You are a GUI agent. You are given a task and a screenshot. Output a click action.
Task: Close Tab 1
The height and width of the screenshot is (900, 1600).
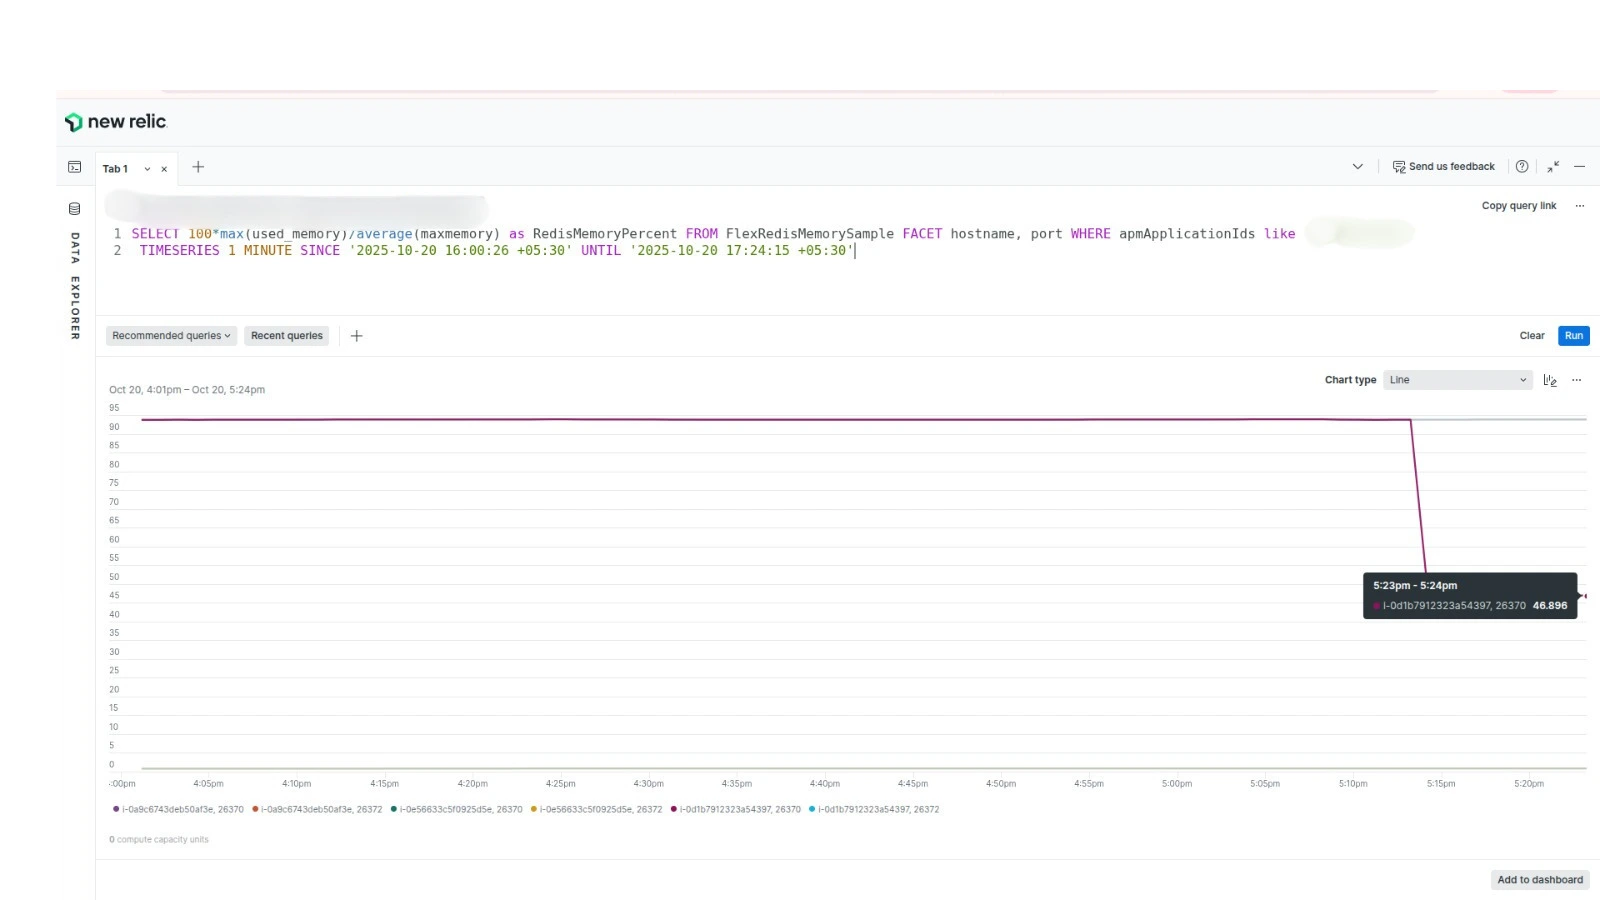tap(164, 169)
